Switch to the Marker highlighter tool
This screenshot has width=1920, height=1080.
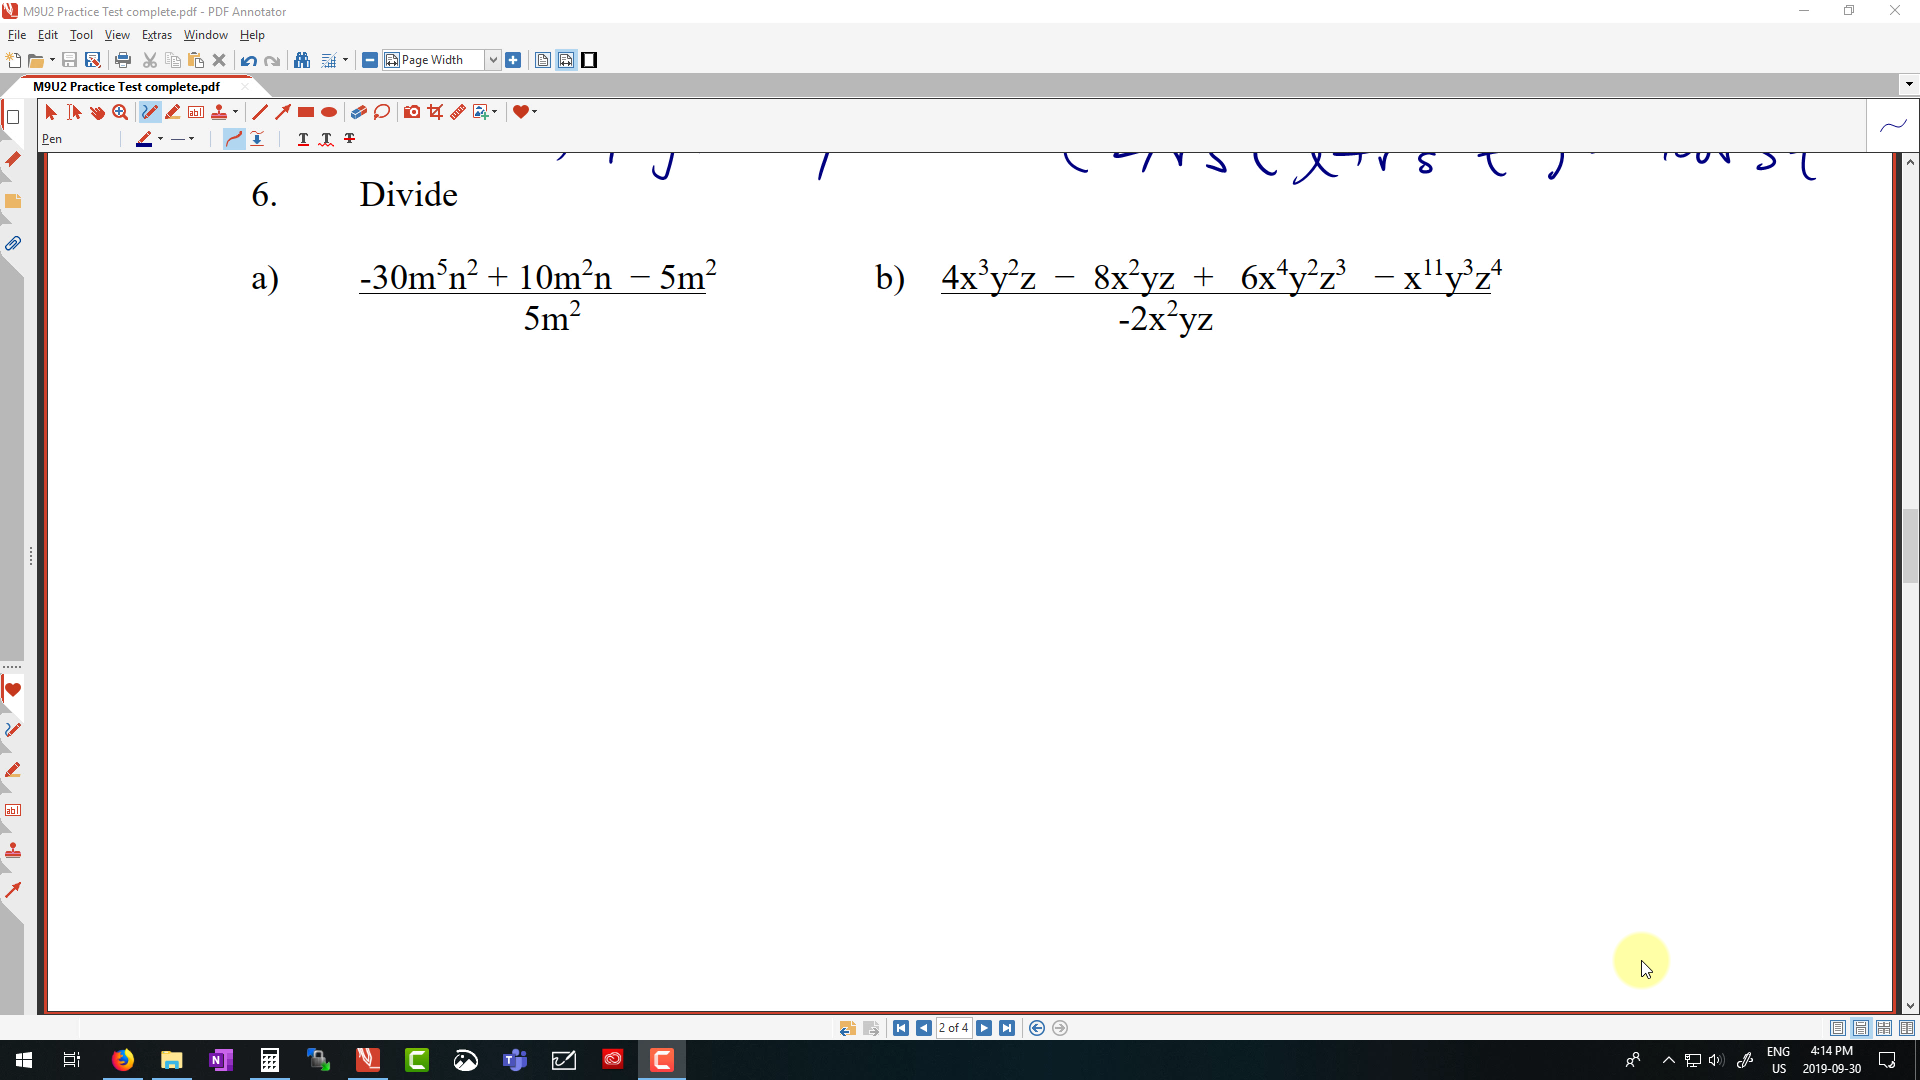pyautogui.click(x=173, y=112)
